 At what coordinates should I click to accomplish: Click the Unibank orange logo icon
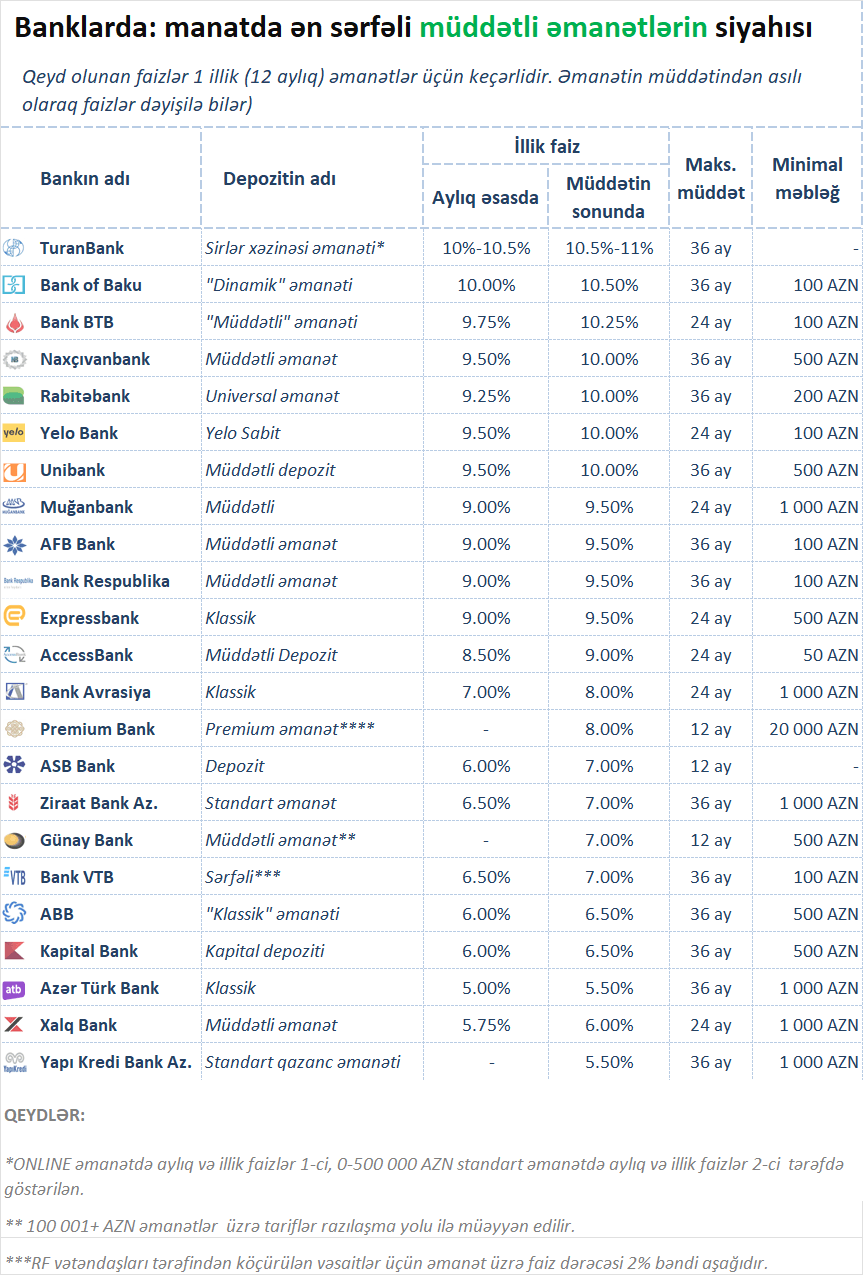coord(14,470)
